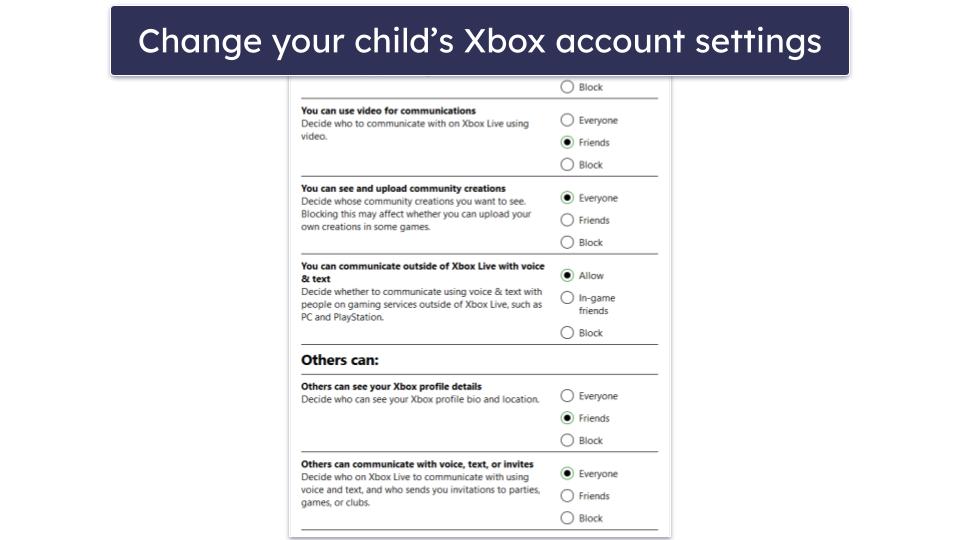Let Everyone communicate with voice, text, invites

(567, 474)
